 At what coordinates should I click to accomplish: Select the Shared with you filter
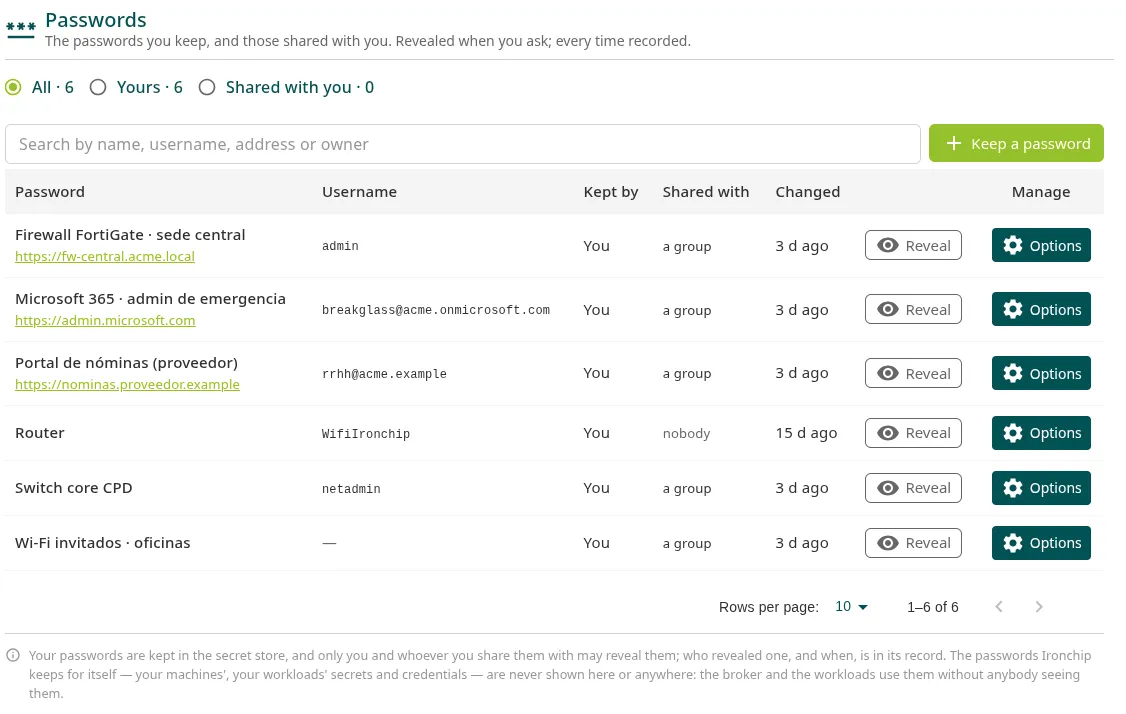(207, 88)
